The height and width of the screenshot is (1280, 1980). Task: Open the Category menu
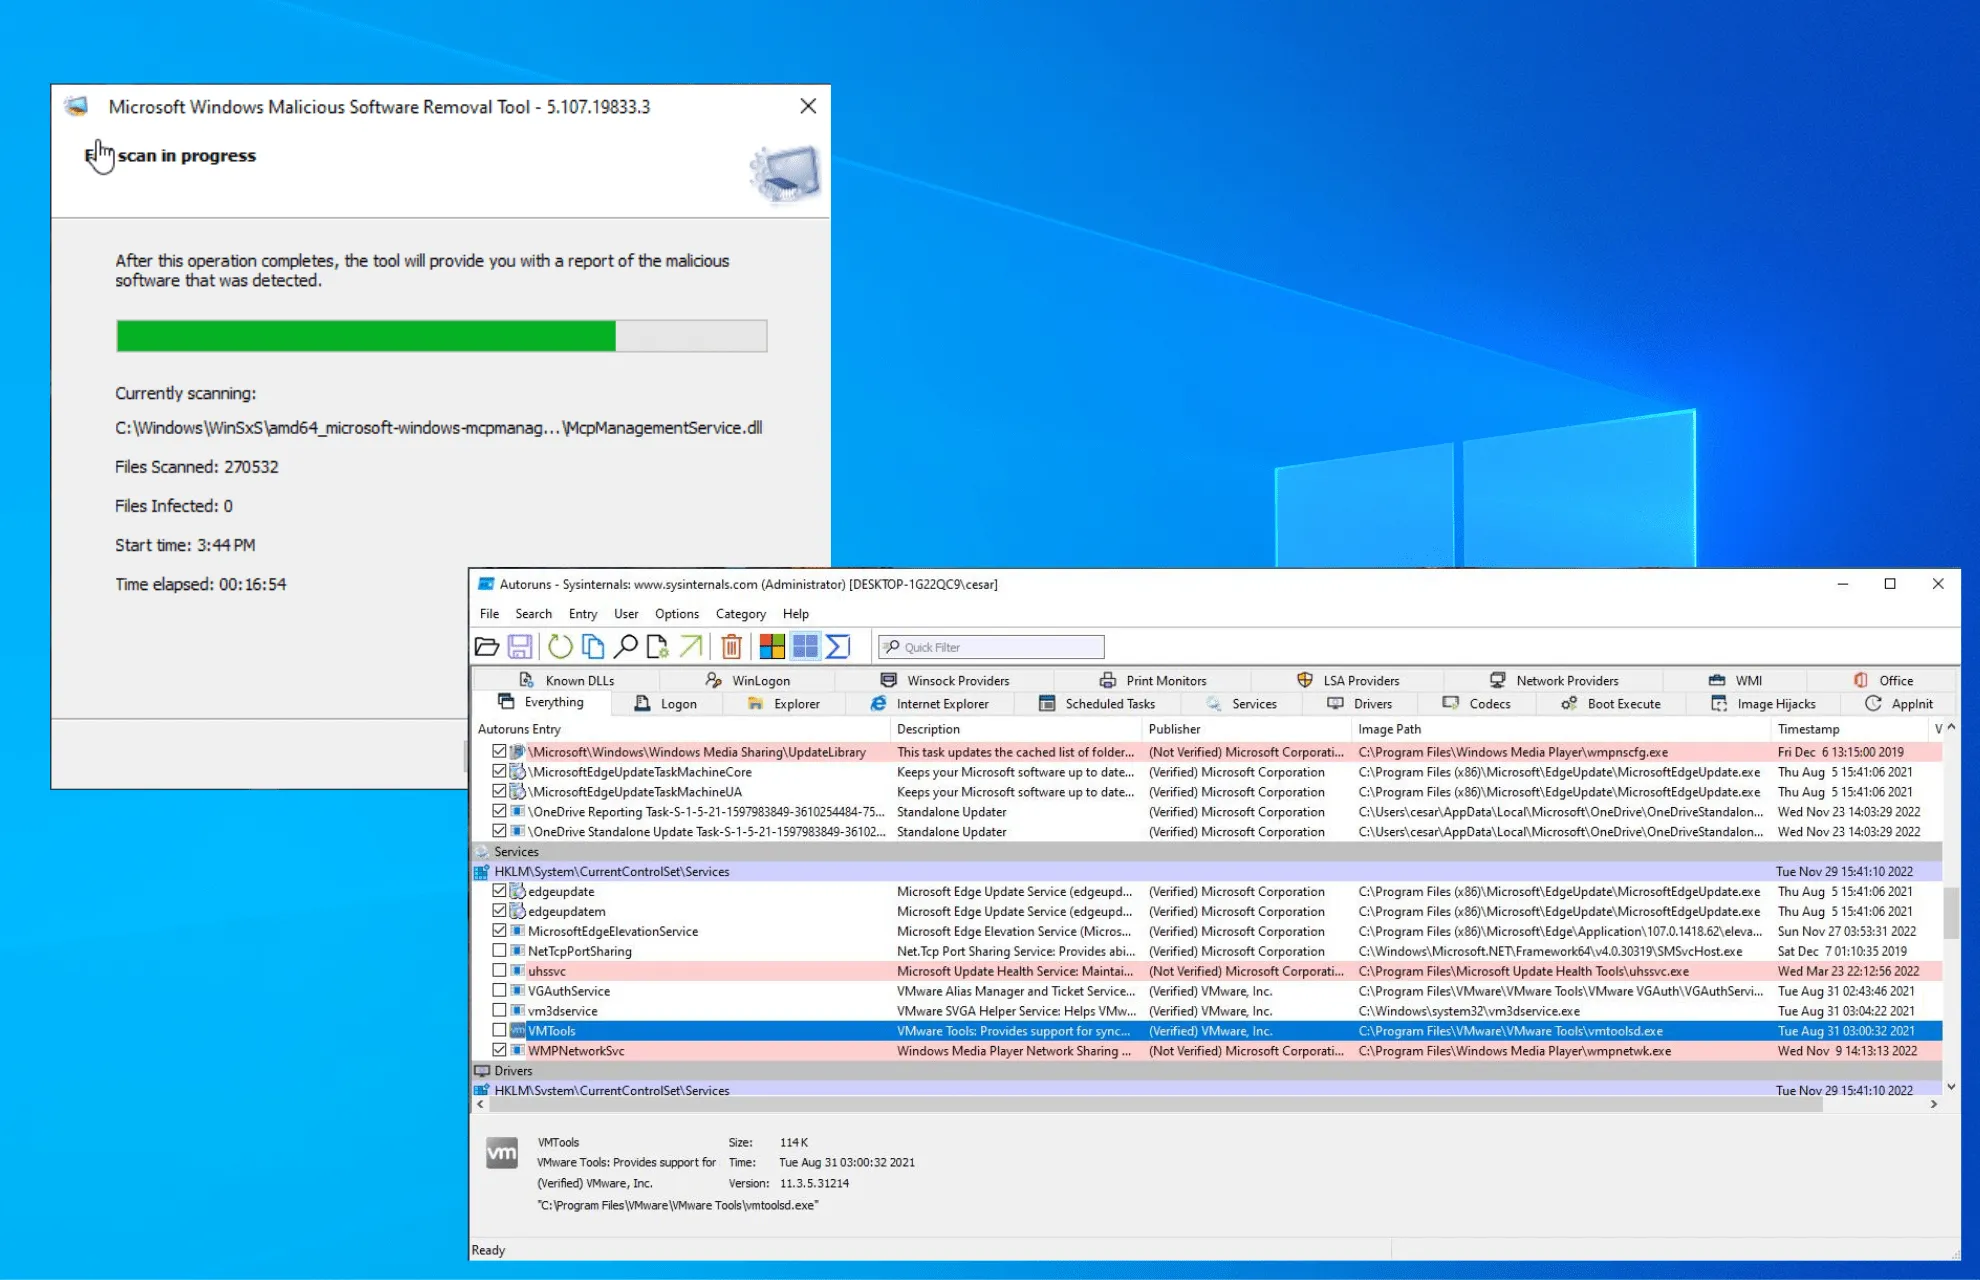click(741, 614)
